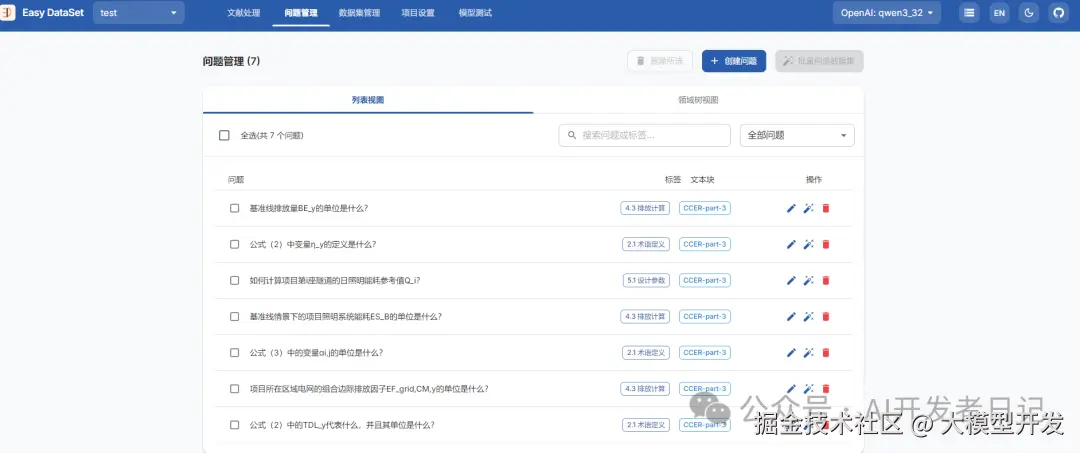Click question text 如何计算项目第i座隧道…Q_i?
1080x453 pixels.
(x=335, y=280)
